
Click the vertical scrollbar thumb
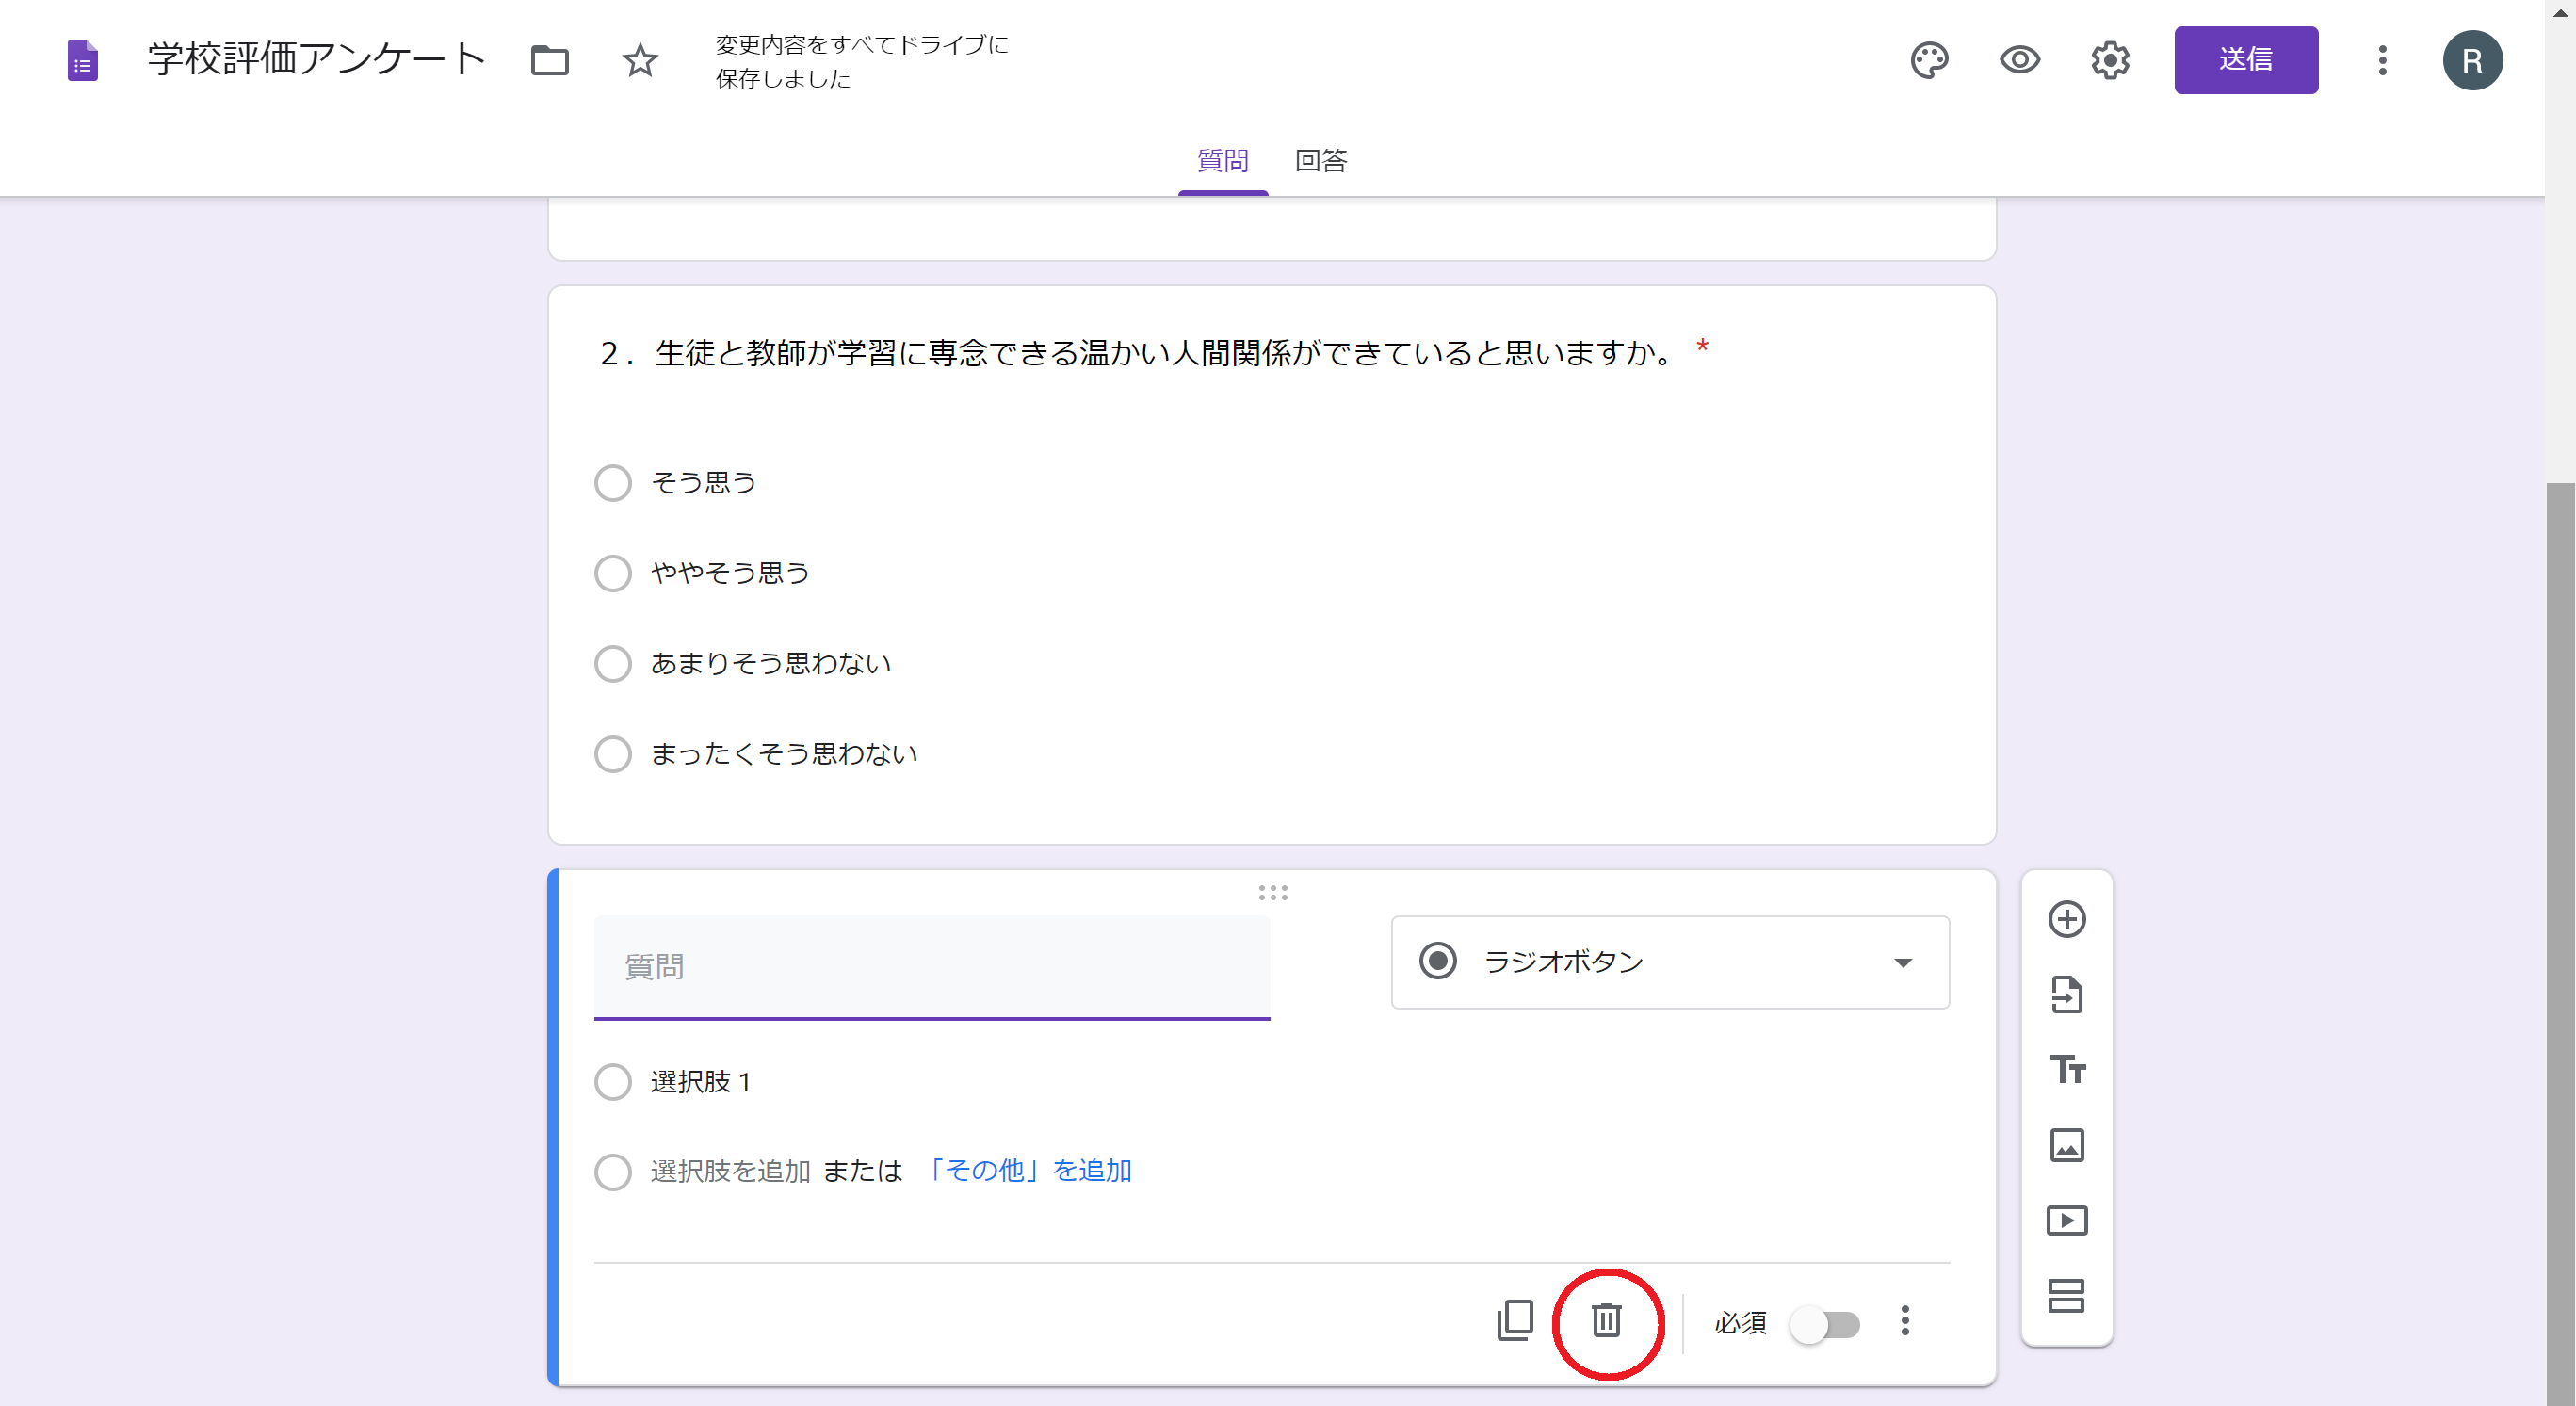click(x=2561, y=944)
